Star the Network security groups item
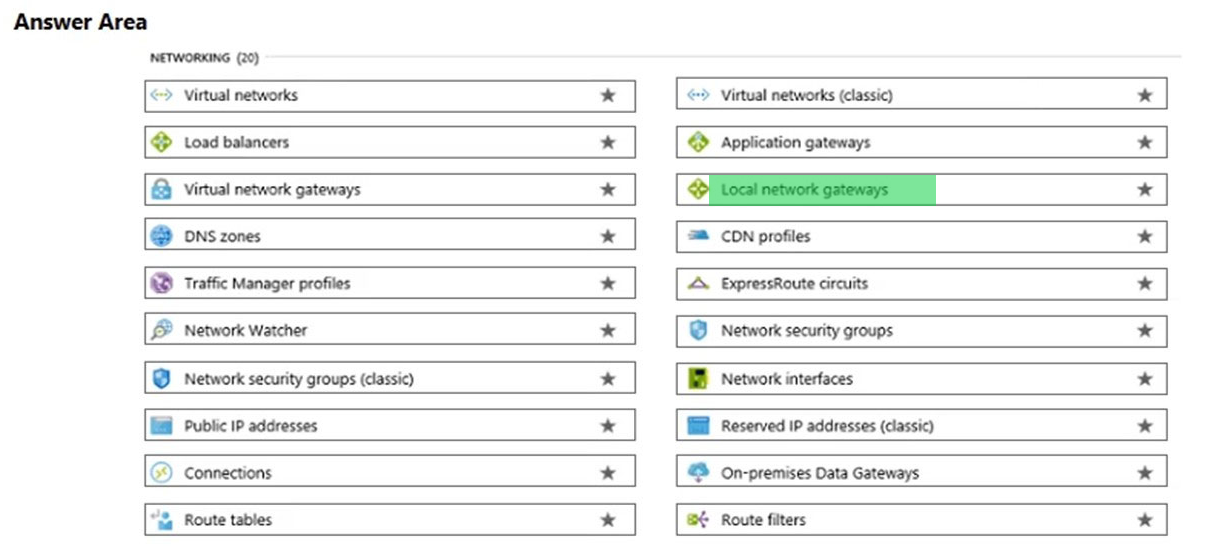The height and width of the screenshot is (553, 1220). click(x=1145, y=330)
